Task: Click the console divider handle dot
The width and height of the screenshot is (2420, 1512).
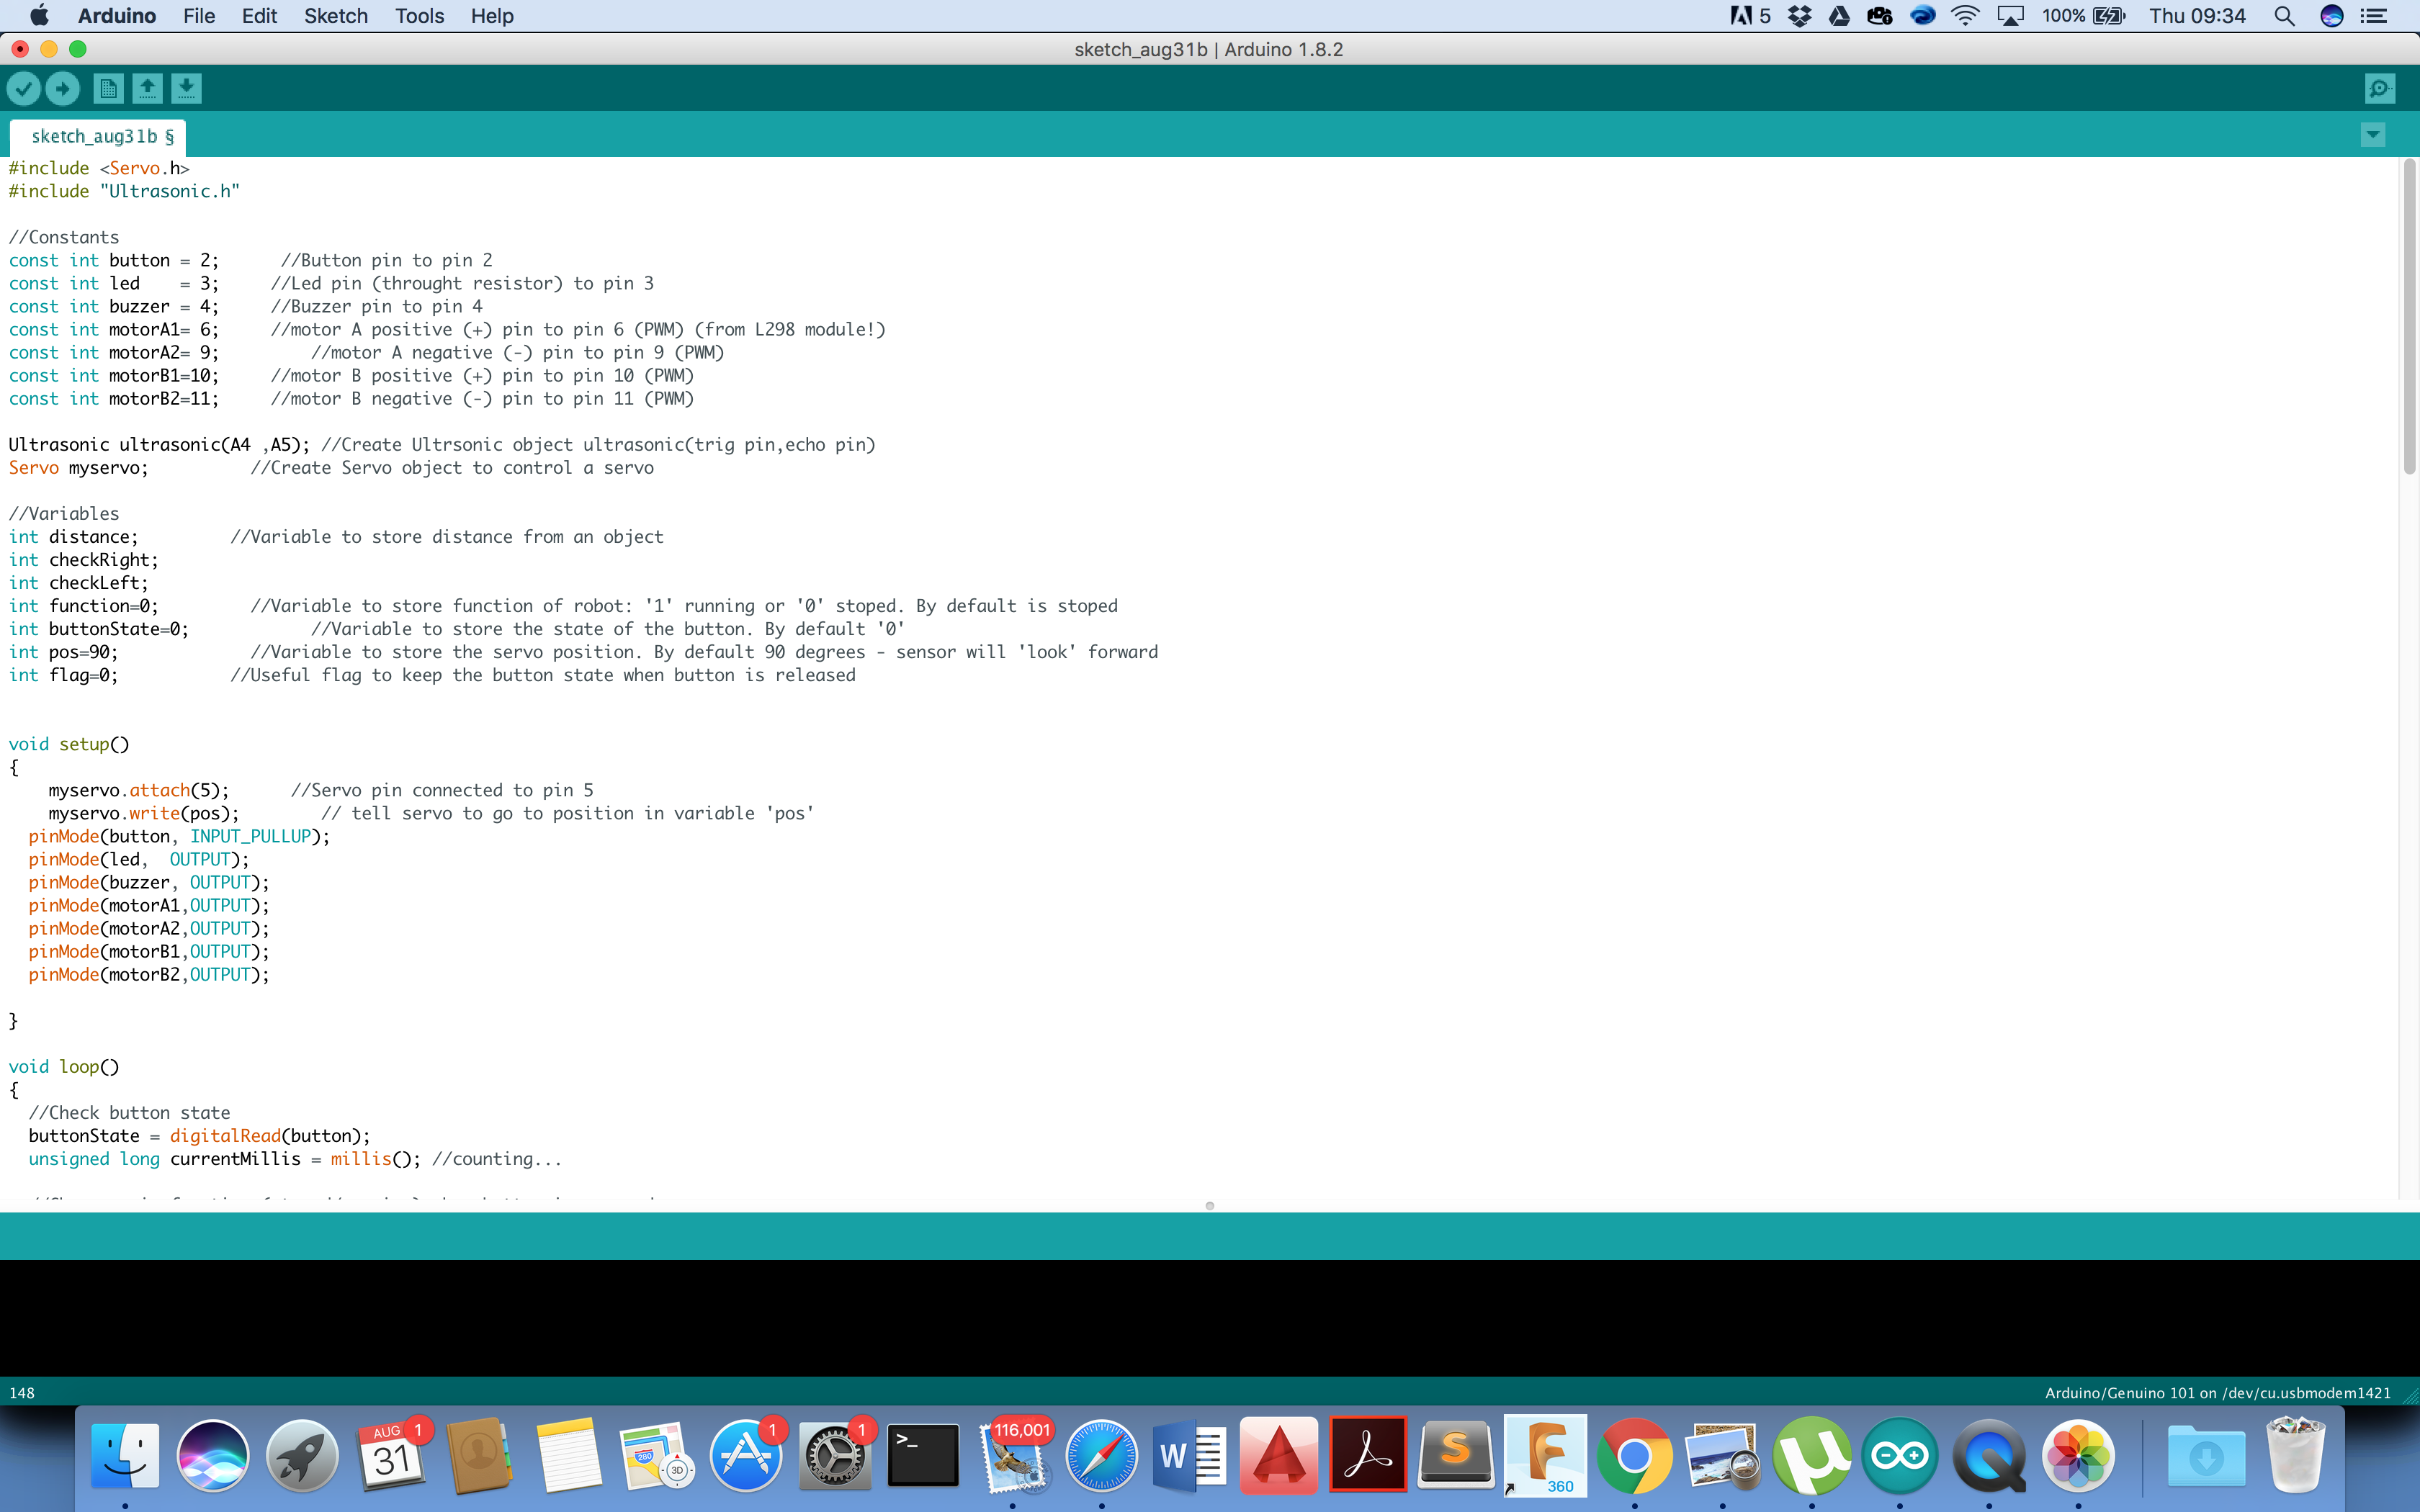Action: pos(1210,1206)
